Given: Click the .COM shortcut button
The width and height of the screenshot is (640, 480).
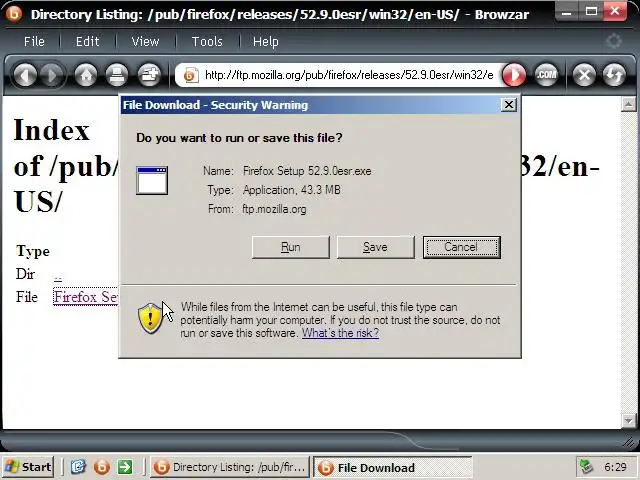Looking at the screenshot, I should (546, 76).
